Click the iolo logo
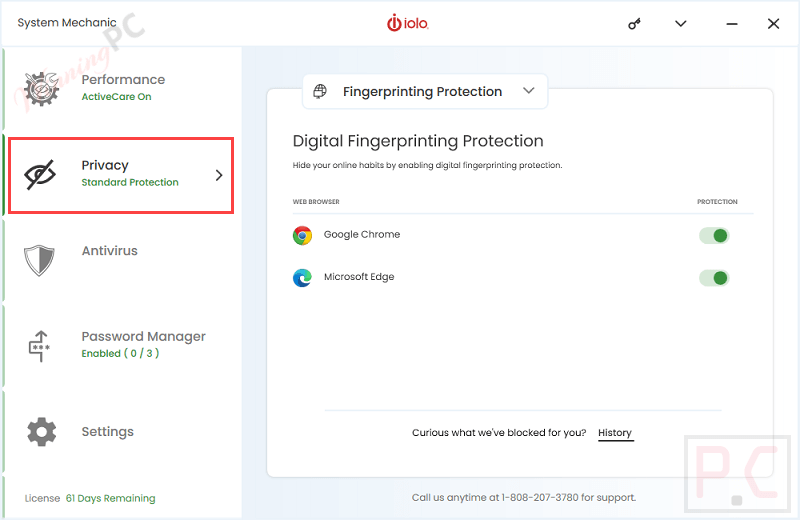The height and width of the screenshot is (520, 800). [408, 23]
